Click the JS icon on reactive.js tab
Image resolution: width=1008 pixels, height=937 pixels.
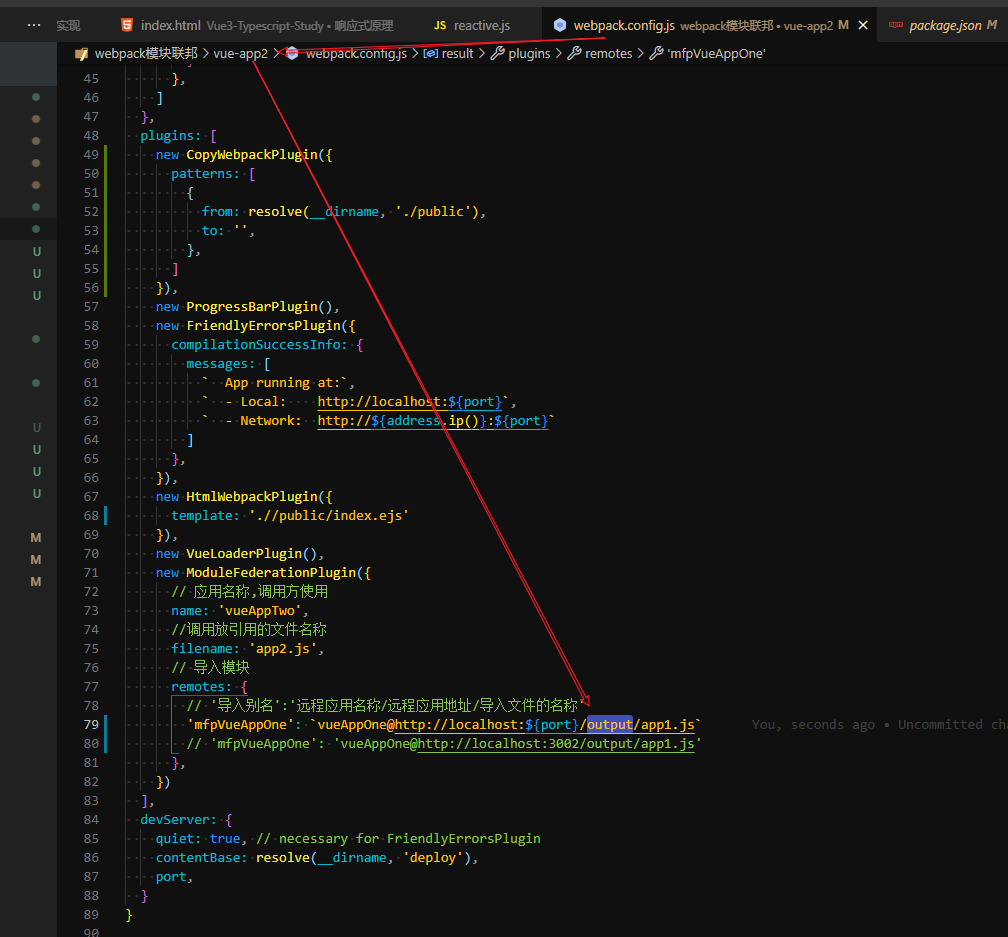click(440, 26)
